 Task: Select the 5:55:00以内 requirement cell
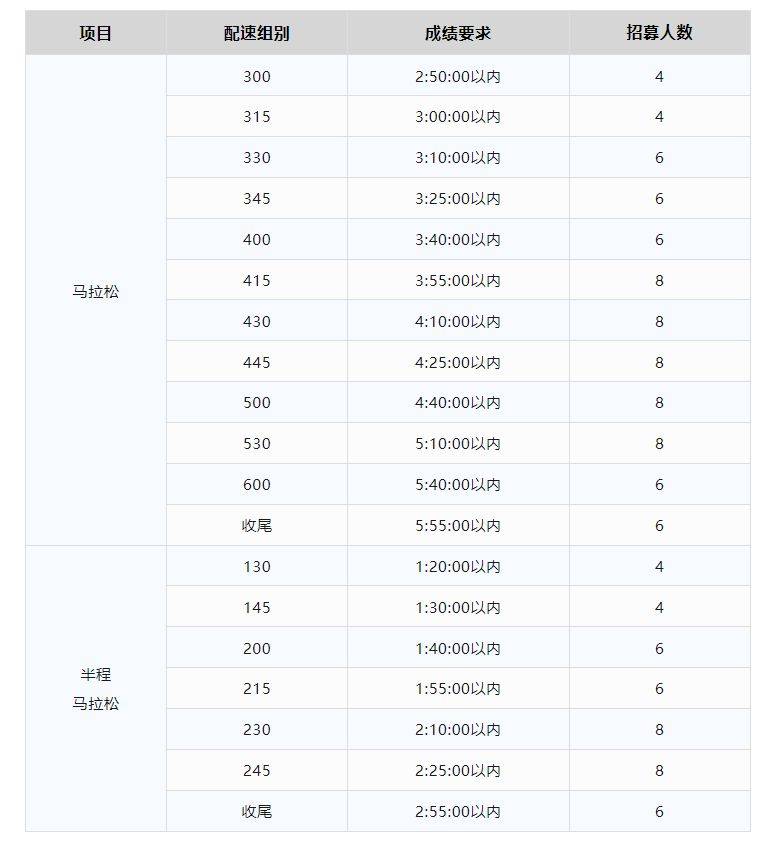click(x=458, y=526)
